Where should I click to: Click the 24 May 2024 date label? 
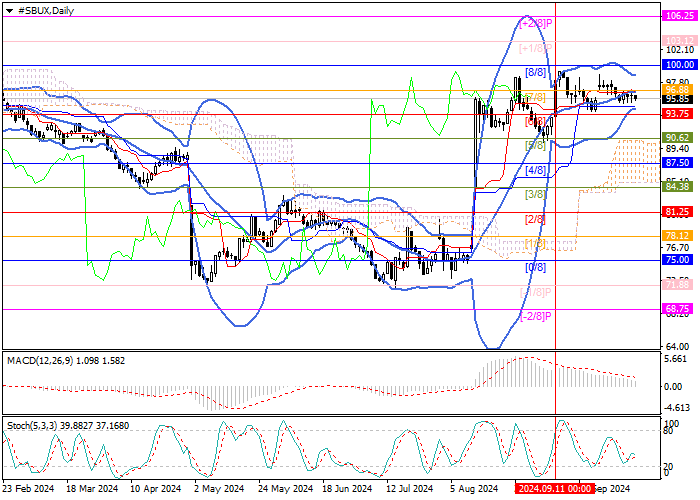coord(286,489)
